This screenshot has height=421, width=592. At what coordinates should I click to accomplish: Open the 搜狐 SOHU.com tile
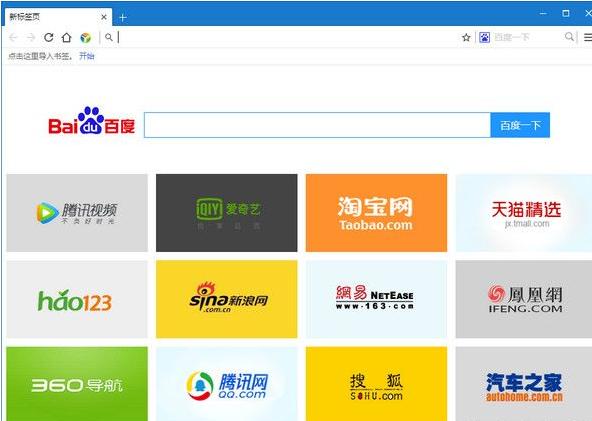point(376,384)
